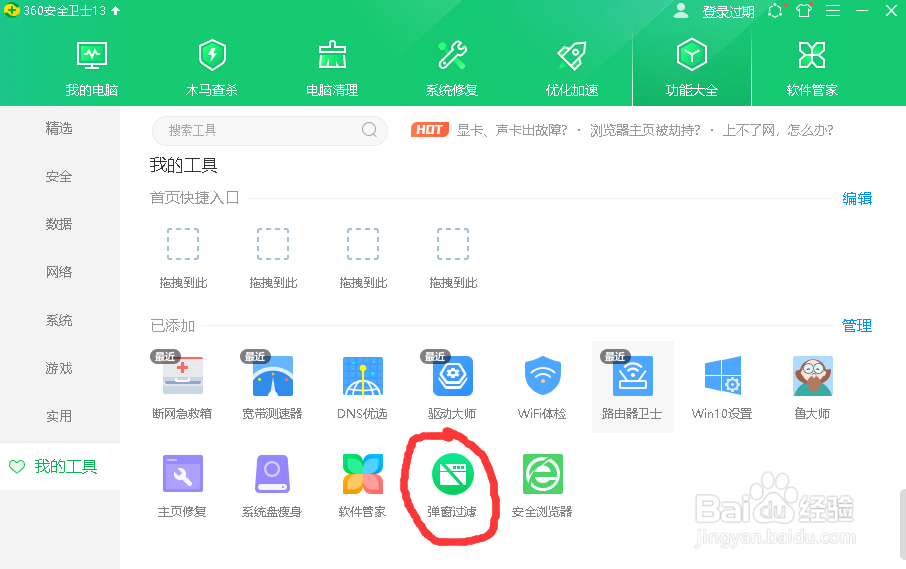Open 软件管家 in top navigation bar
Screen dimensions: 906x569
[812, 69]
